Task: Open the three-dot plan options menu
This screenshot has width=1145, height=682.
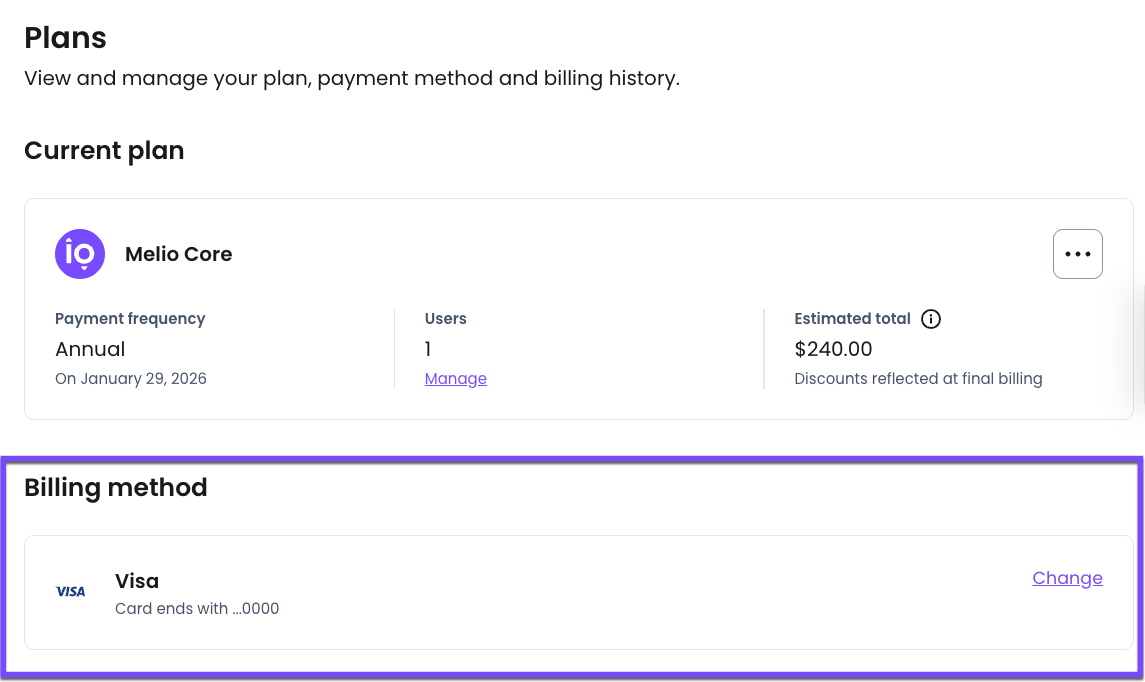Action: (x=1077, y=254)
